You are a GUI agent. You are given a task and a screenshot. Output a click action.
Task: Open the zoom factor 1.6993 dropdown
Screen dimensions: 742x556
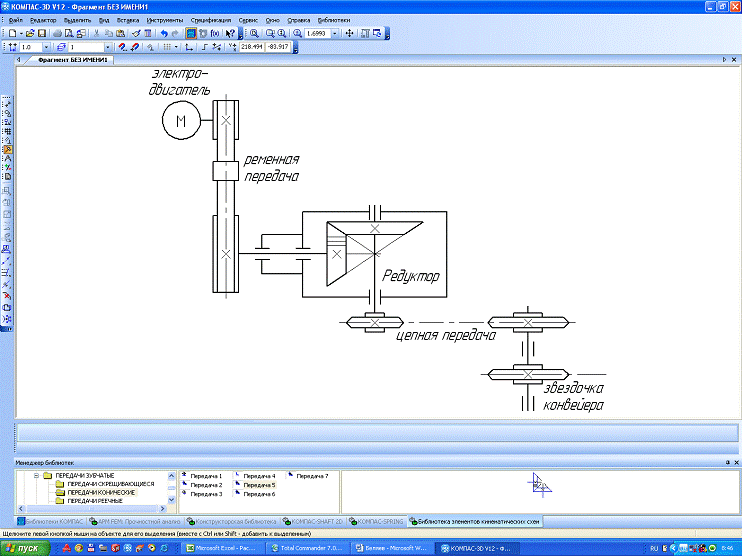coord(336,33)
